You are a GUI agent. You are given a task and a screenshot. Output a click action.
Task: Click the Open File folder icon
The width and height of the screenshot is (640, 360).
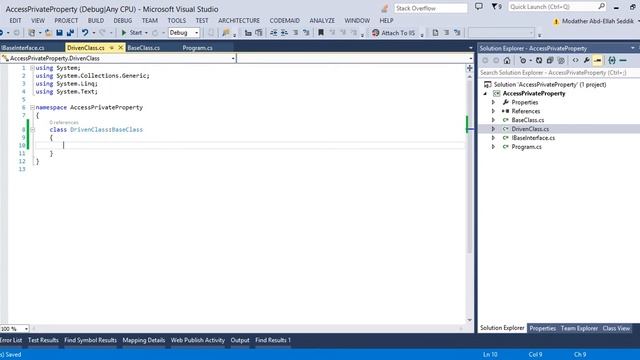[48, 33]
